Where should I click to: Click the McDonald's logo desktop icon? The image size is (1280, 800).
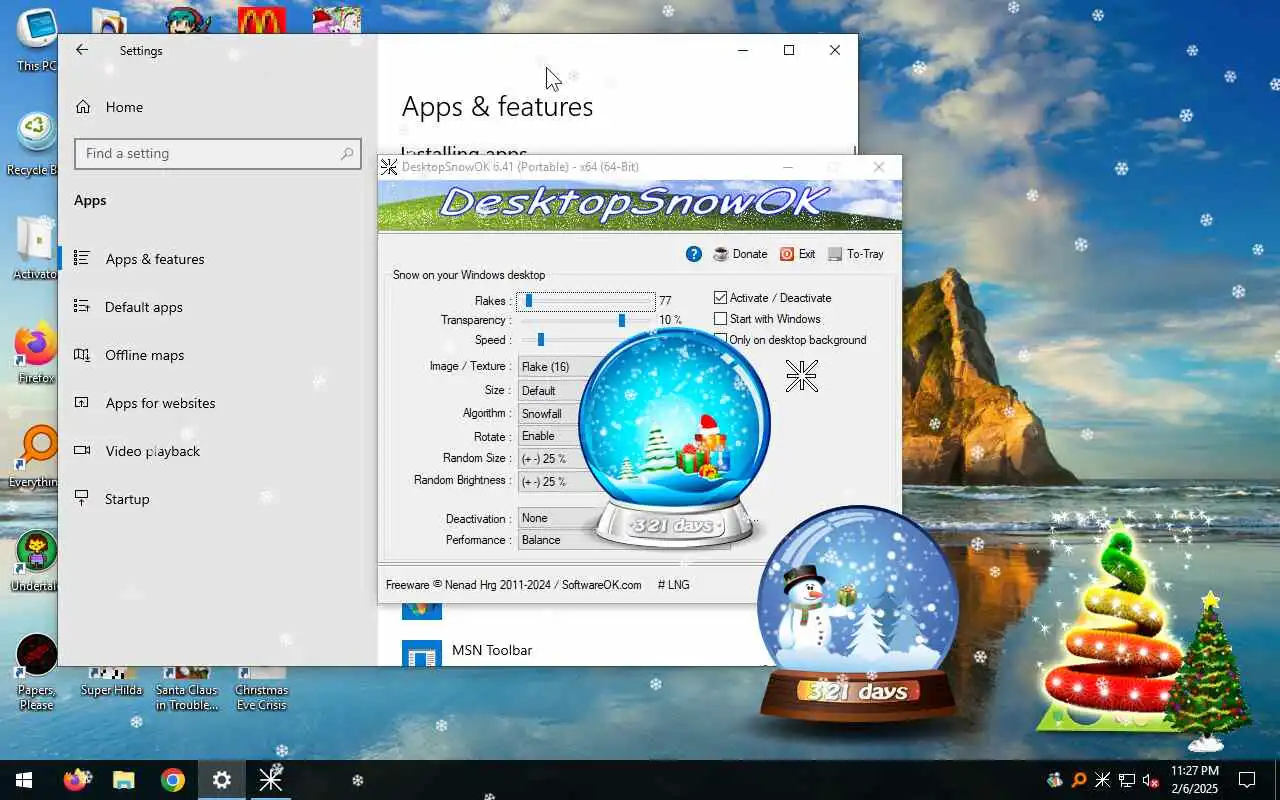click(x=262, y=20)
